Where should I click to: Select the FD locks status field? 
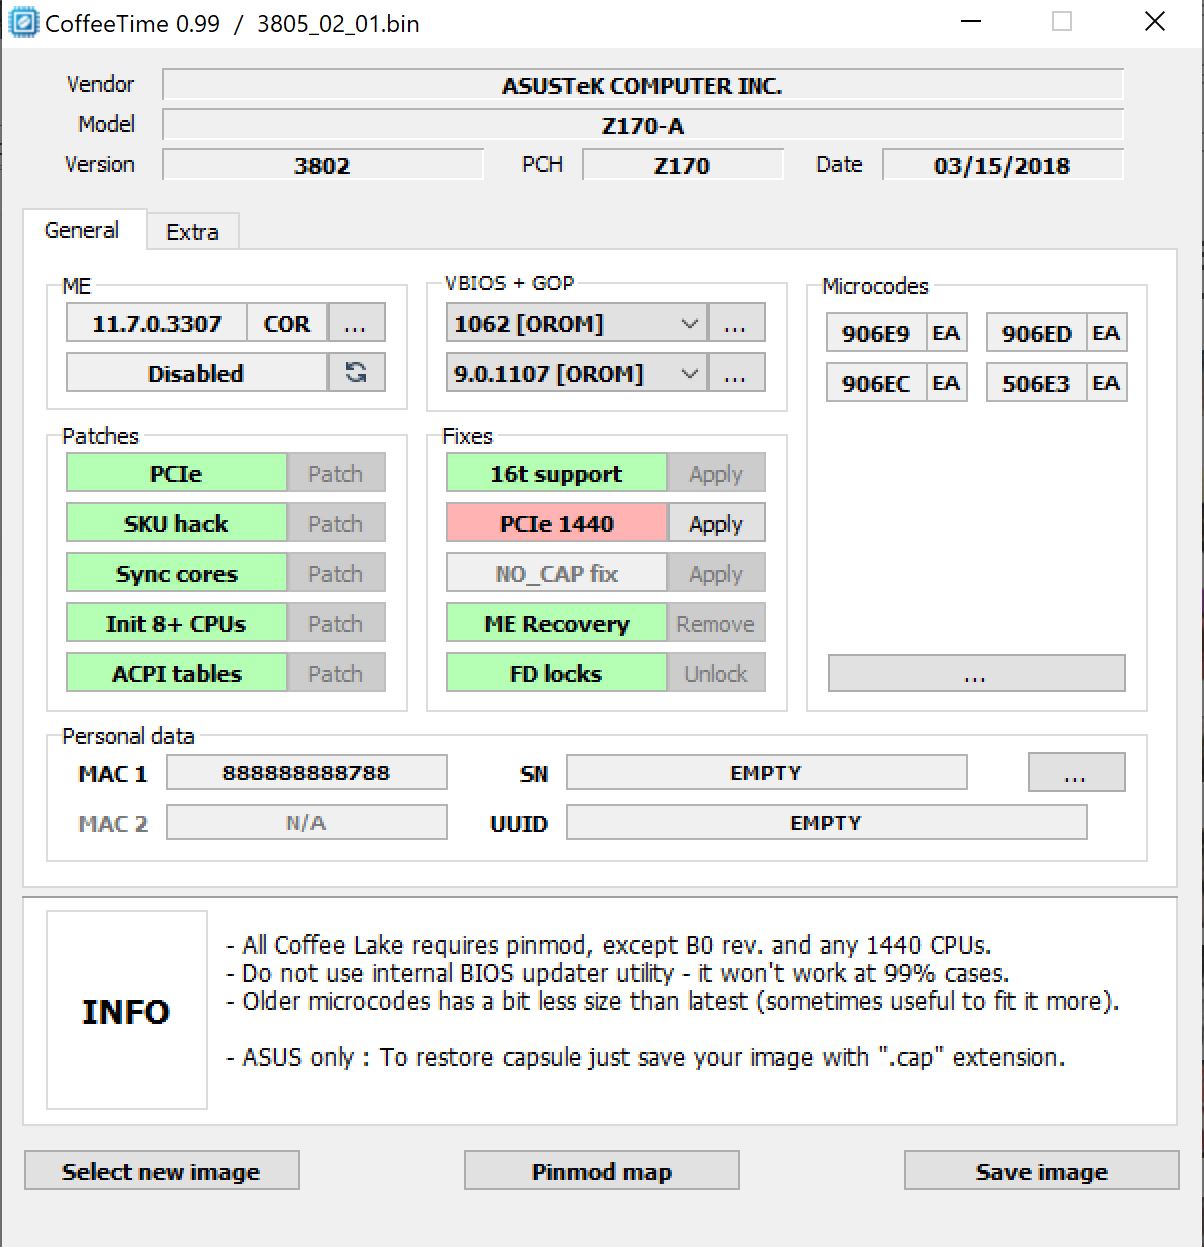pyautogui.click(x=556, y=673)
